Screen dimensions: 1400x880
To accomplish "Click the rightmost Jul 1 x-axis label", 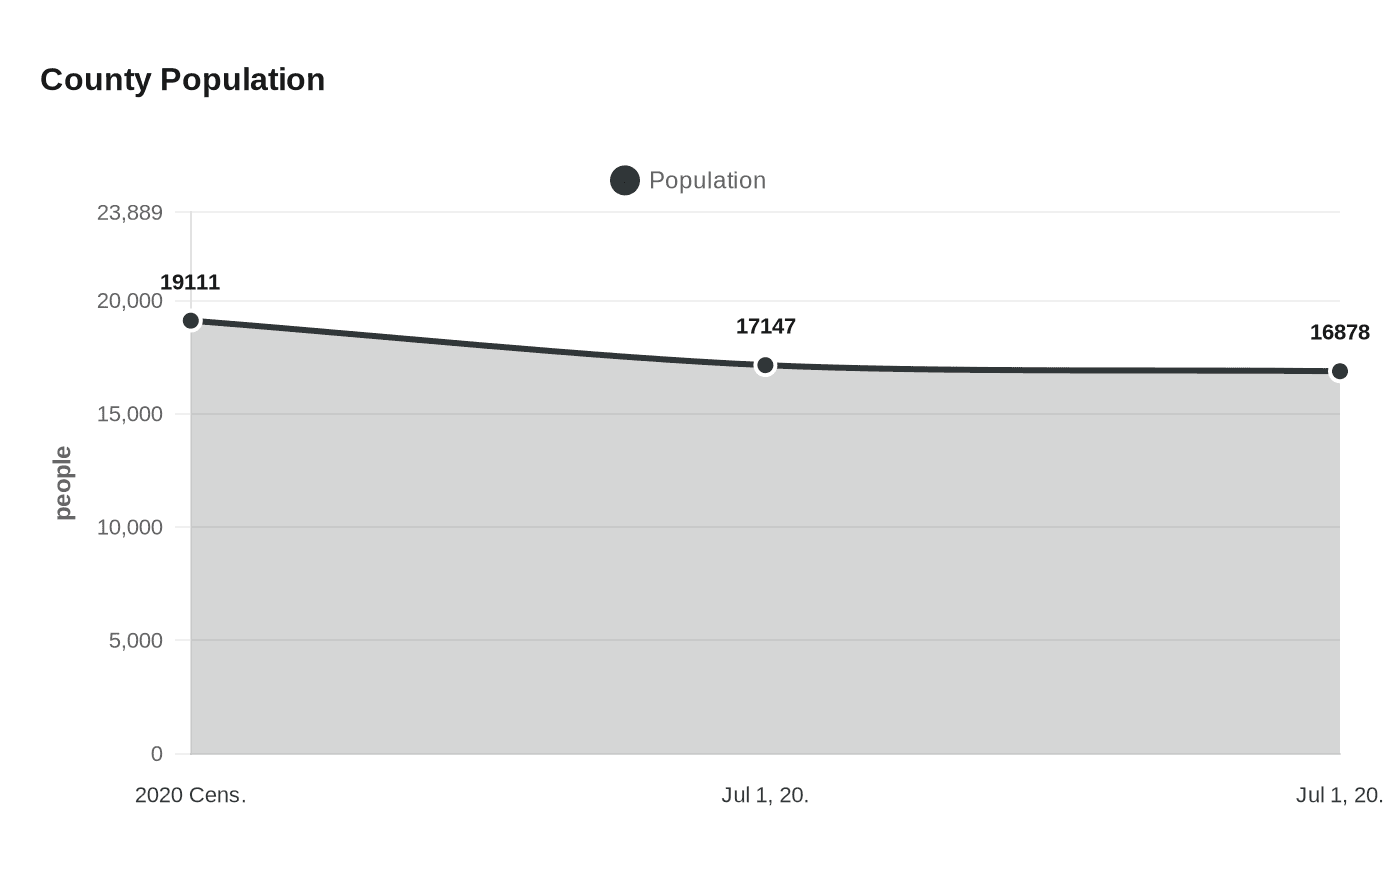I will click(x=1339, y=796).
